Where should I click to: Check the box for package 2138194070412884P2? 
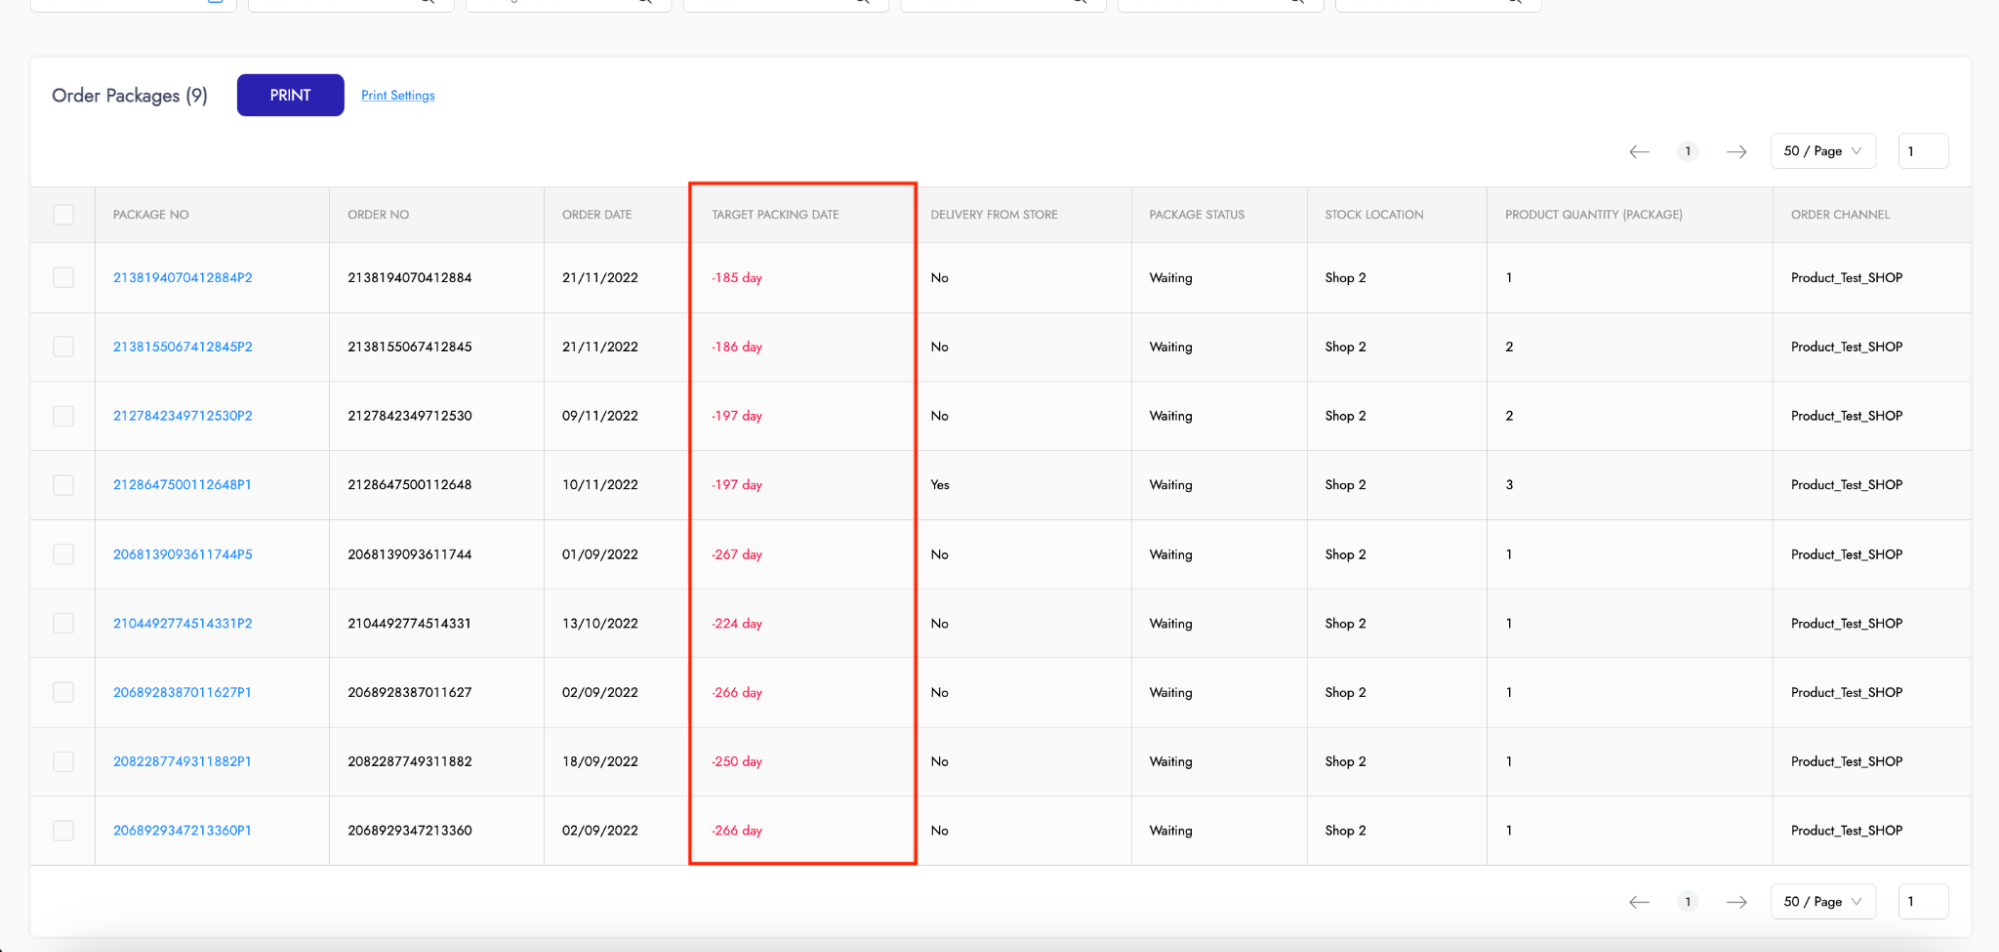63,278
